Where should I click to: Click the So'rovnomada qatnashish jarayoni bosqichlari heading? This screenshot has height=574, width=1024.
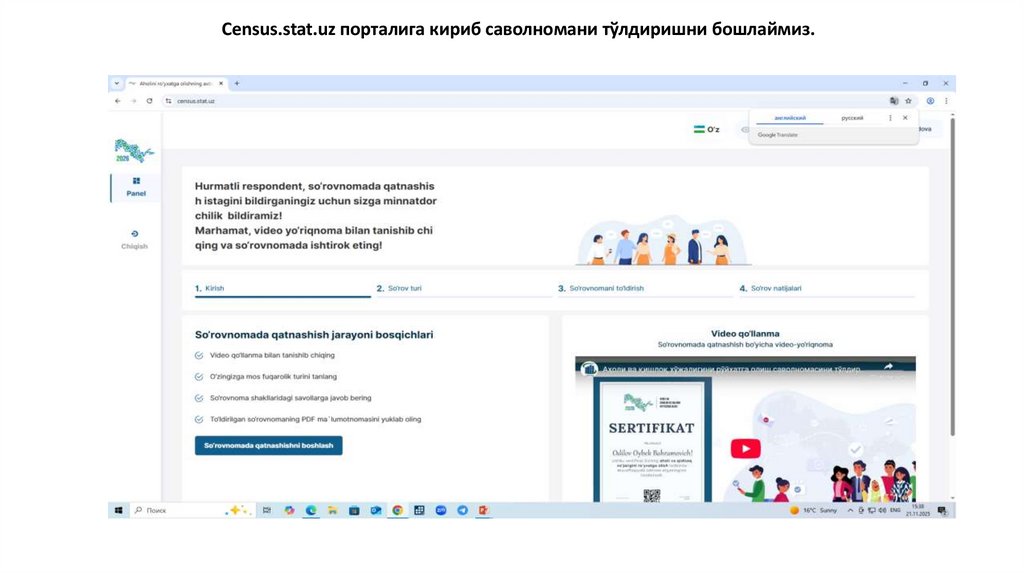pos(313,334)
